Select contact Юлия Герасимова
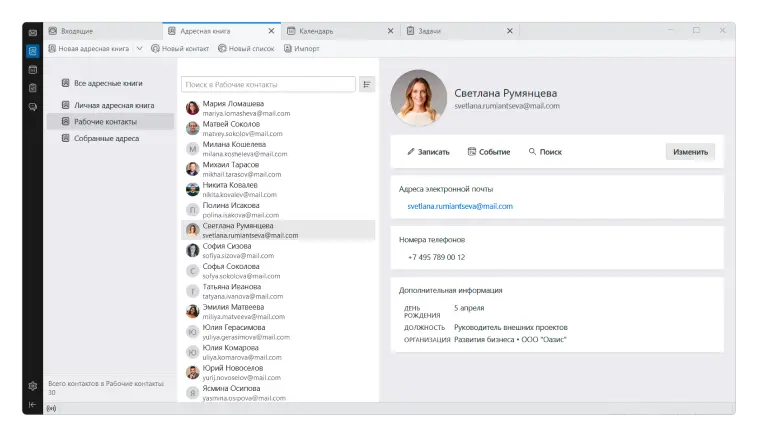 click(x=278, y=332)
